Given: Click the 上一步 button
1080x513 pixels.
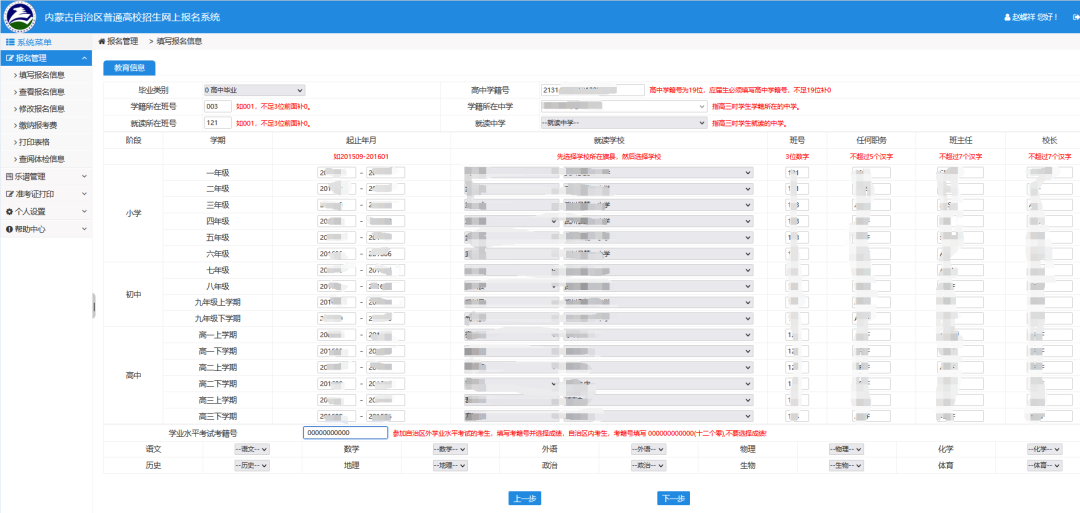Looking at the screenshot, I should [x=524, y=498].
